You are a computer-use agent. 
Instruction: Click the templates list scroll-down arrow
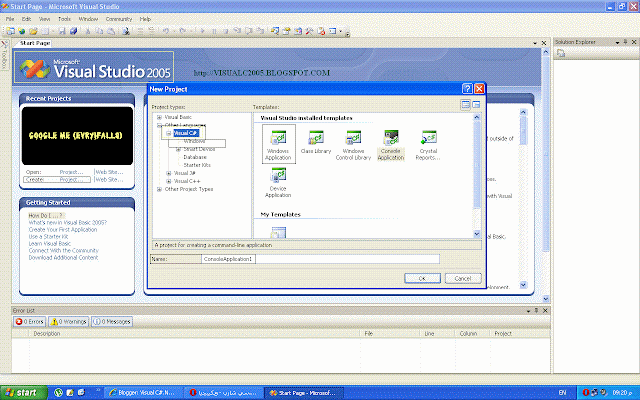[x=476, y=234]
